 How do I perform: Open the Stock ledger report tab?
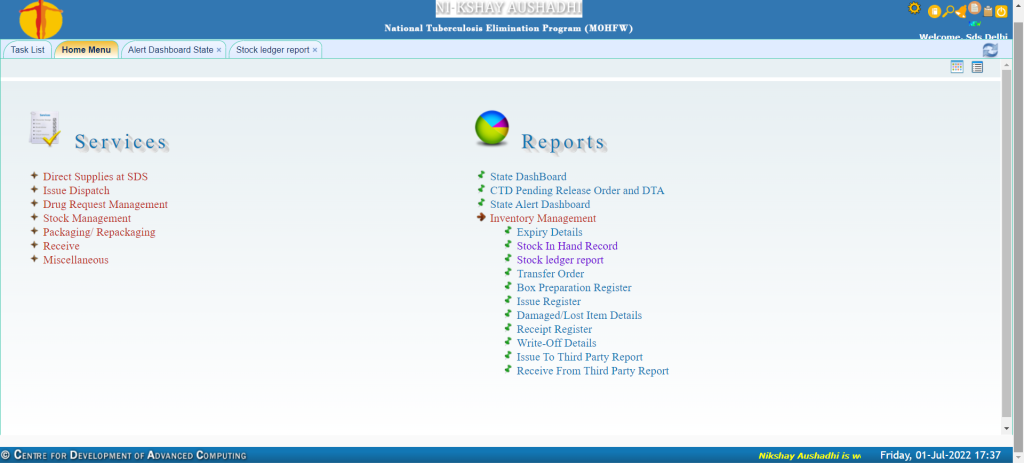(x=272, y=50)
